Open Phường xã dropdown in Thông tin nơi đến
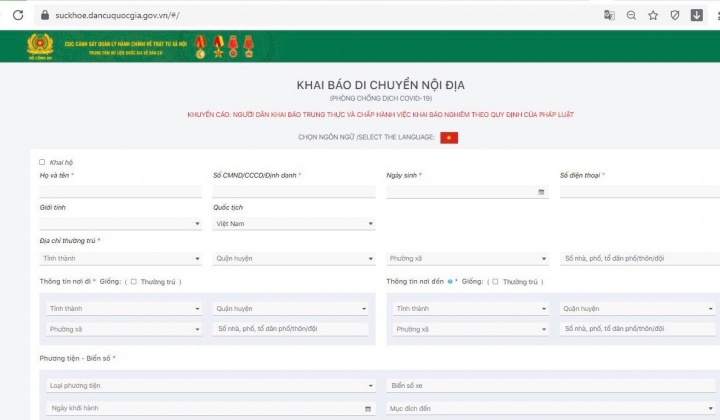The image size is (720, 420). (x=471, y=329)
